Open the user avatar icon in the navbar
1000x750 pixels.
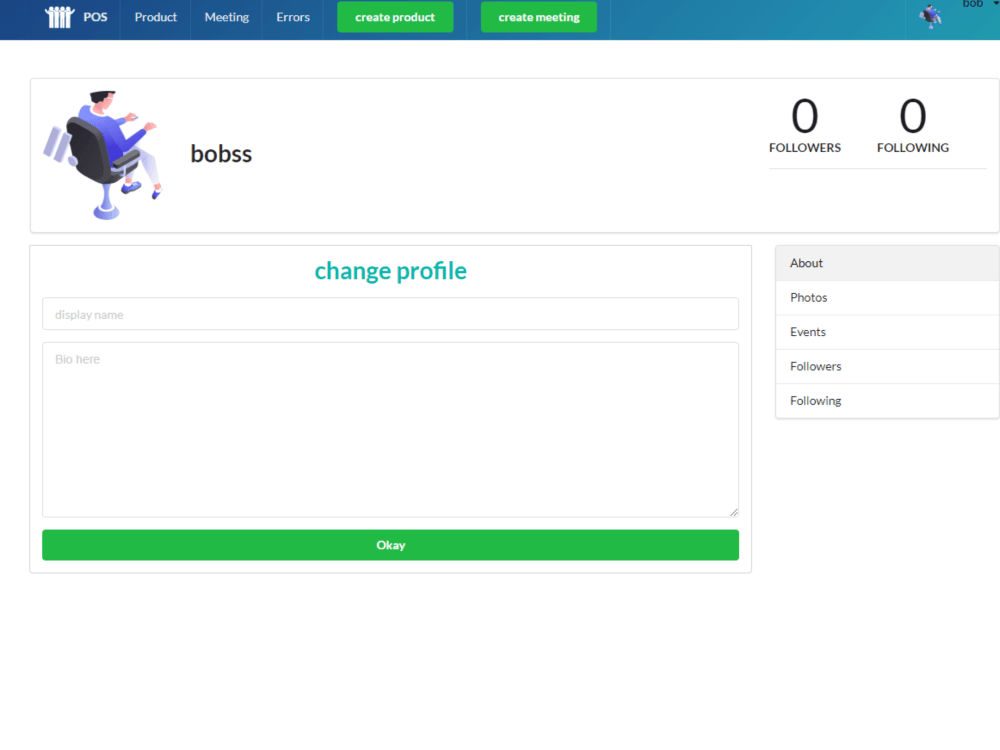tap(931, 17)
